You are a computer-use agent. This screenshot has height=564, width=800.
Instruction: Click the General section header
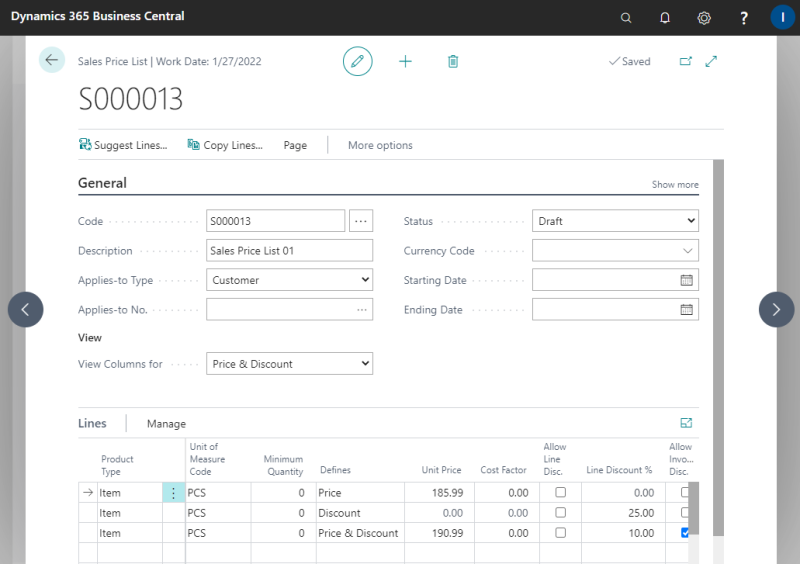coord(102,183)
